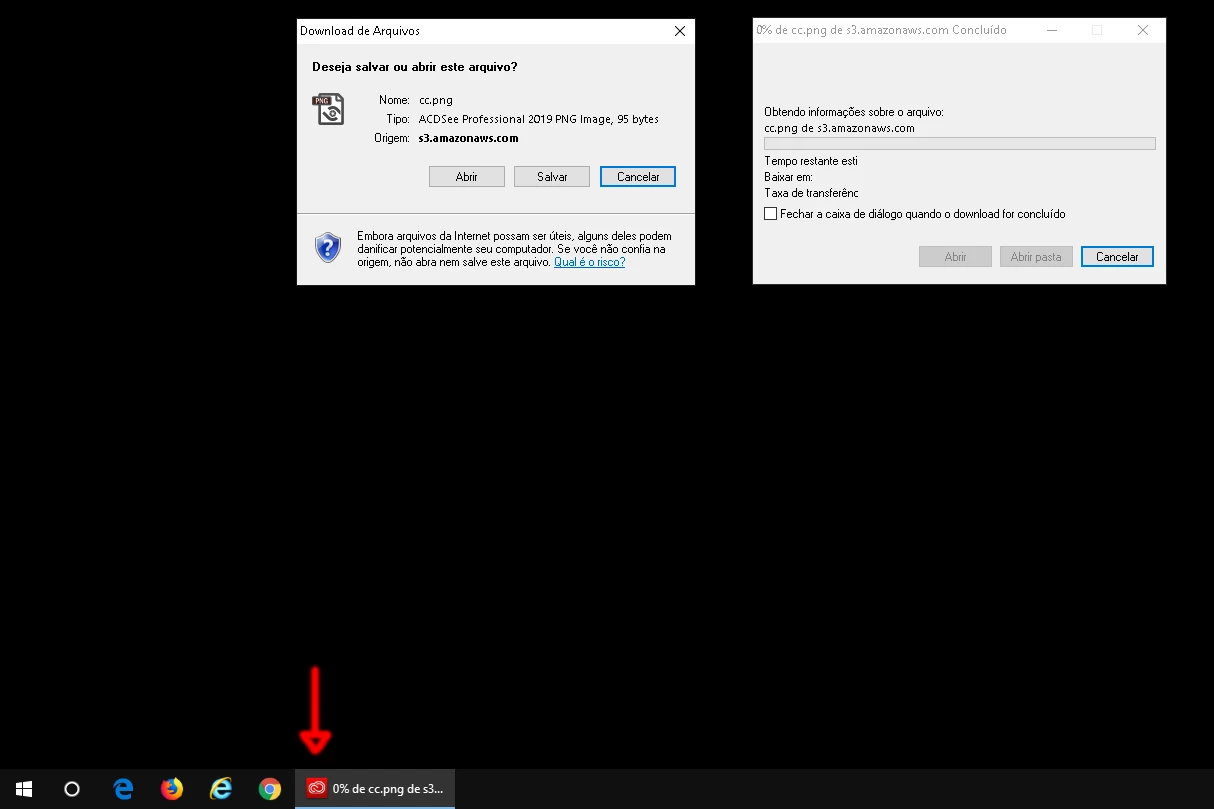Click the Salvar button
This screenshot has width=1214, height=809.
[552, 176]
